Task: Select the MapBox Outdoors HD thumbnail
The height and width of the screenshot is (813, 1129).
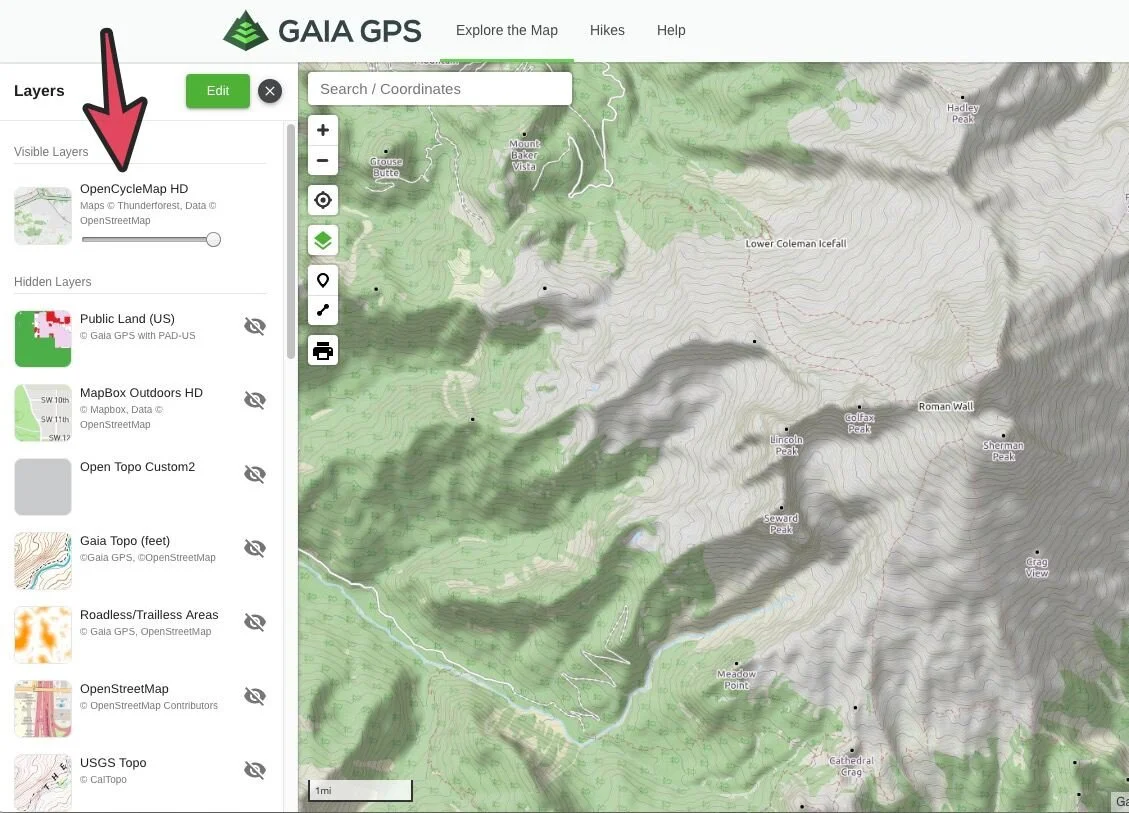Action: [43, 413]
